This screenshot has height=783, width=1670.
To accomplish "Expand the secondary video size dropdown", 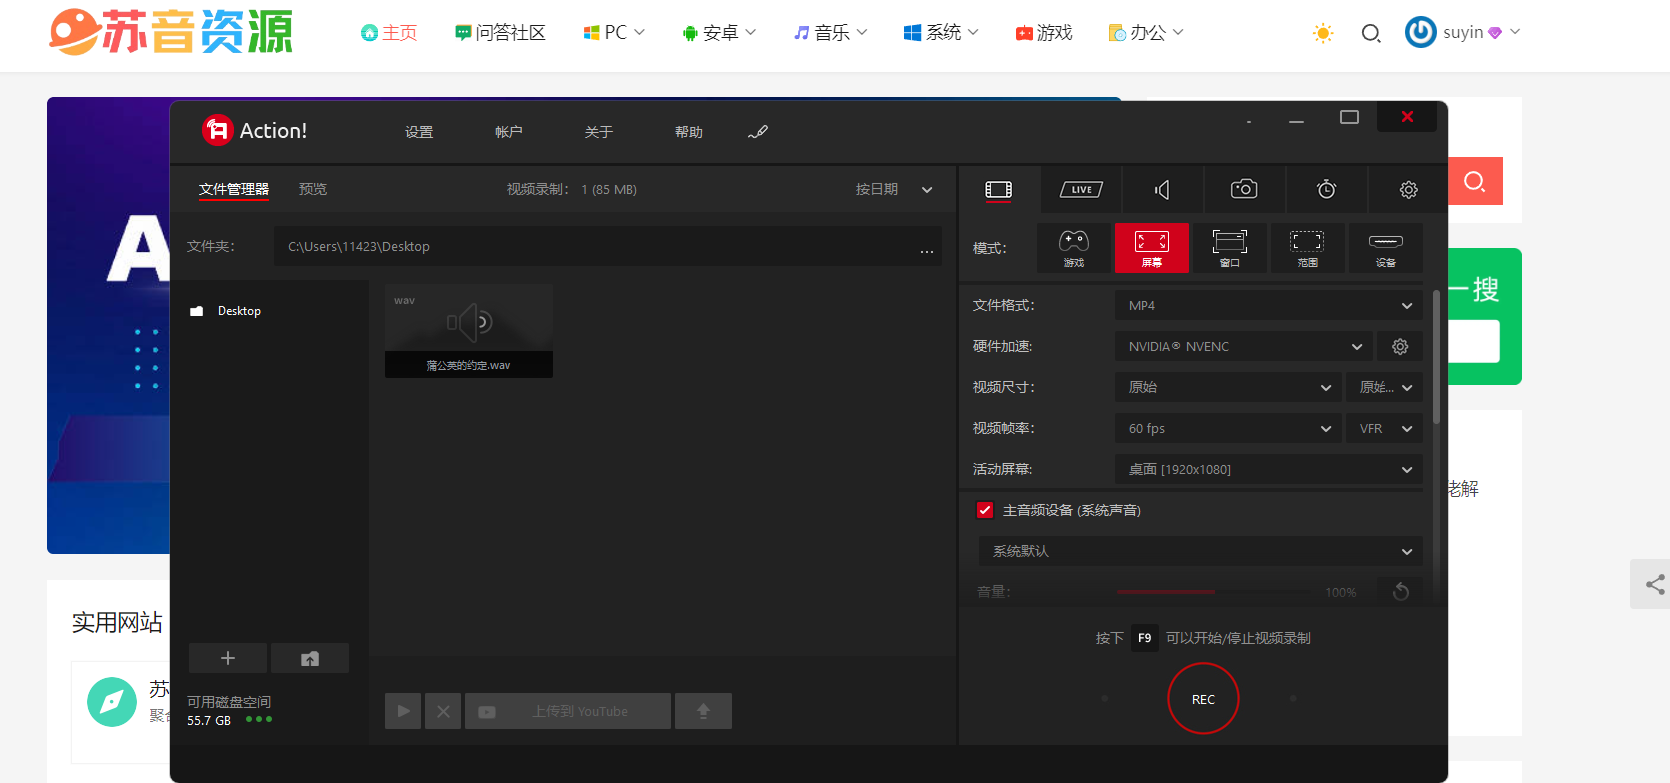I will point(1384,387).
